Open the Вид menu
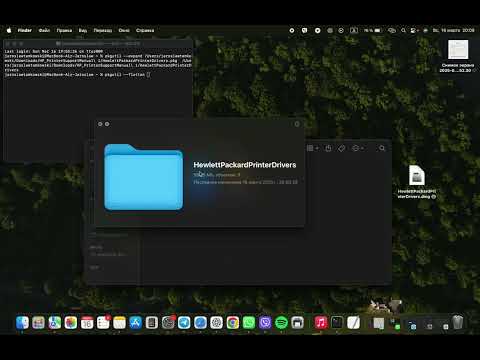The width and height of the screenshot is (480, 360). point(83,30)
